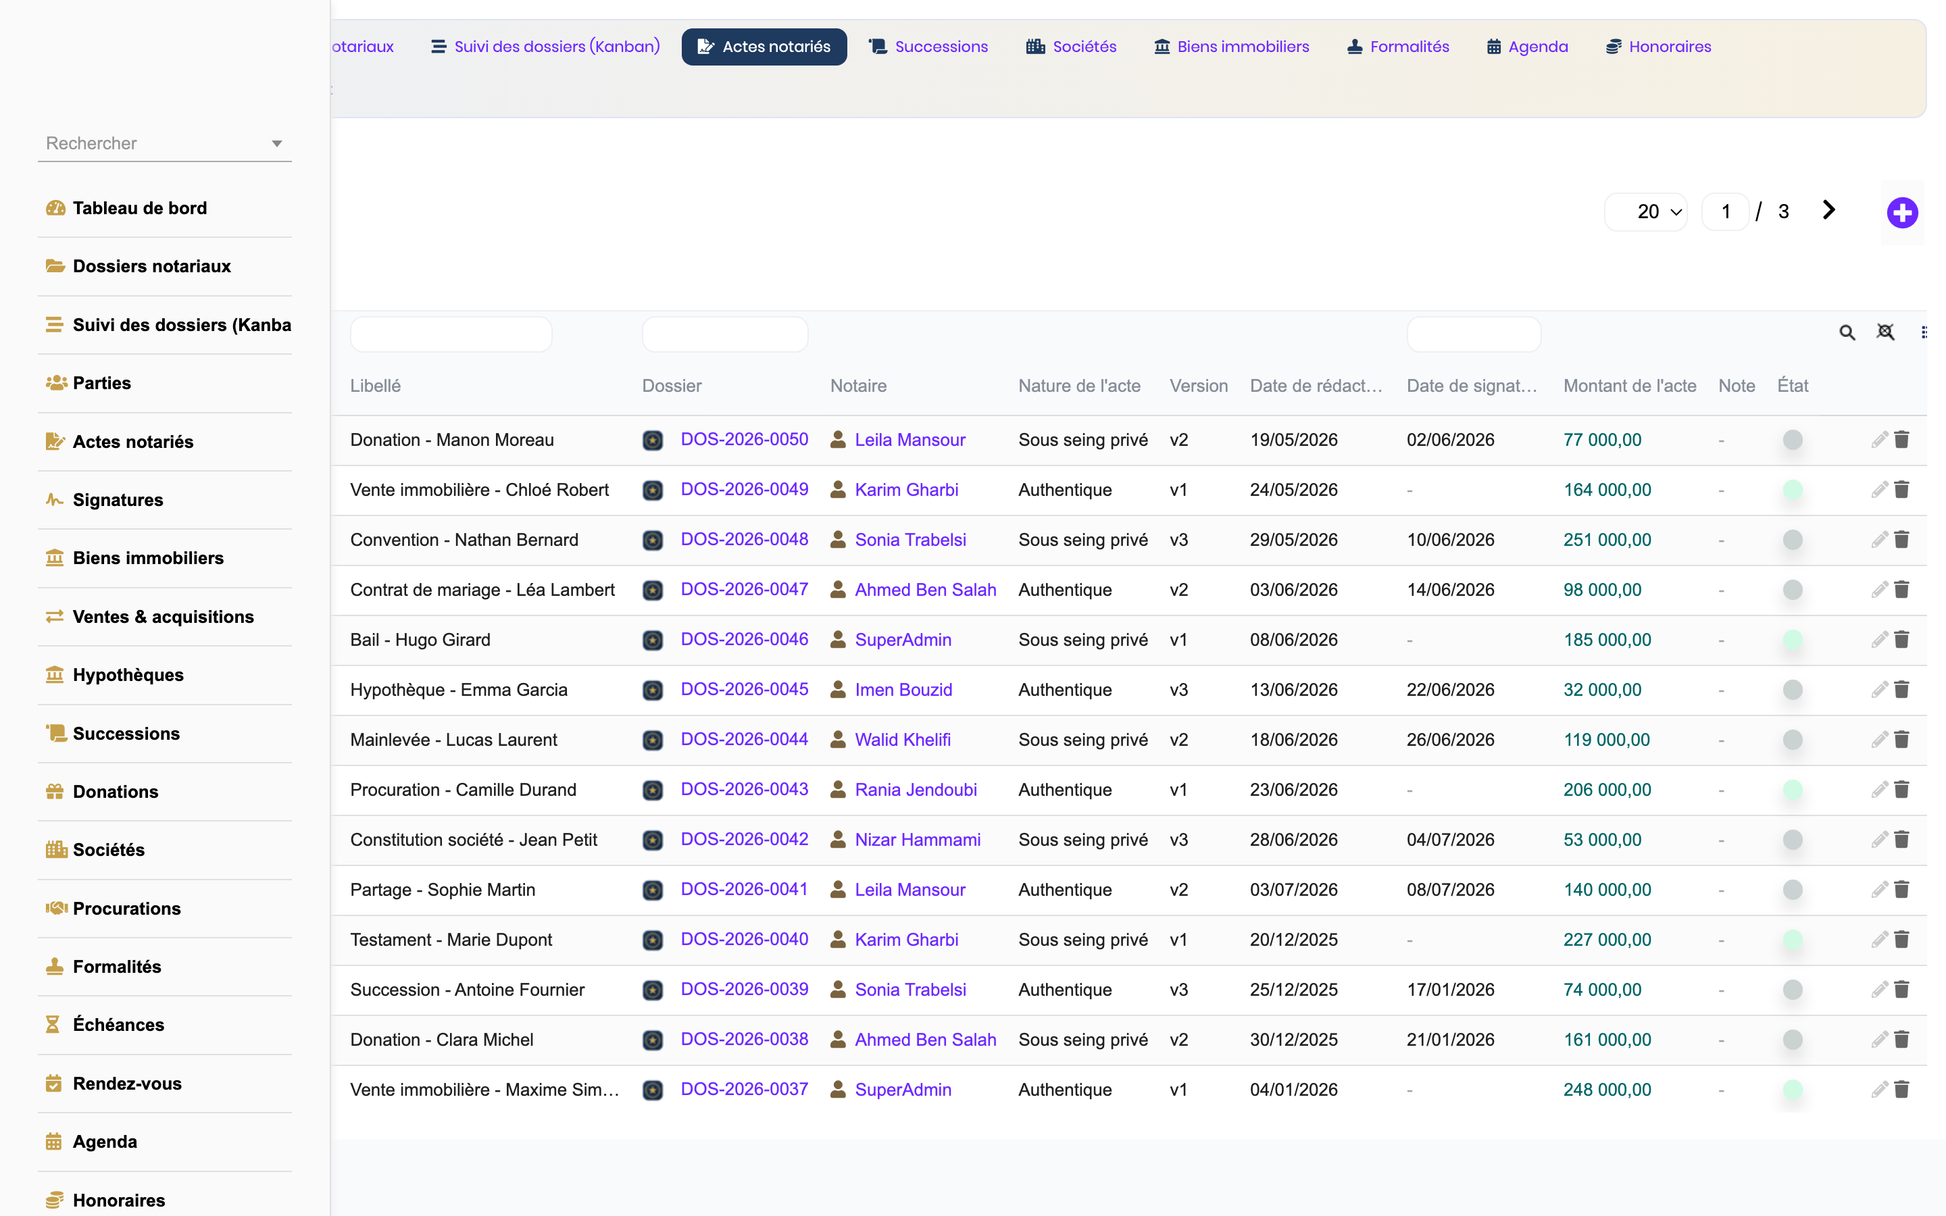Open Hypothèques in sidebar
The image size is (1946, 1216).
click(165, 675)
